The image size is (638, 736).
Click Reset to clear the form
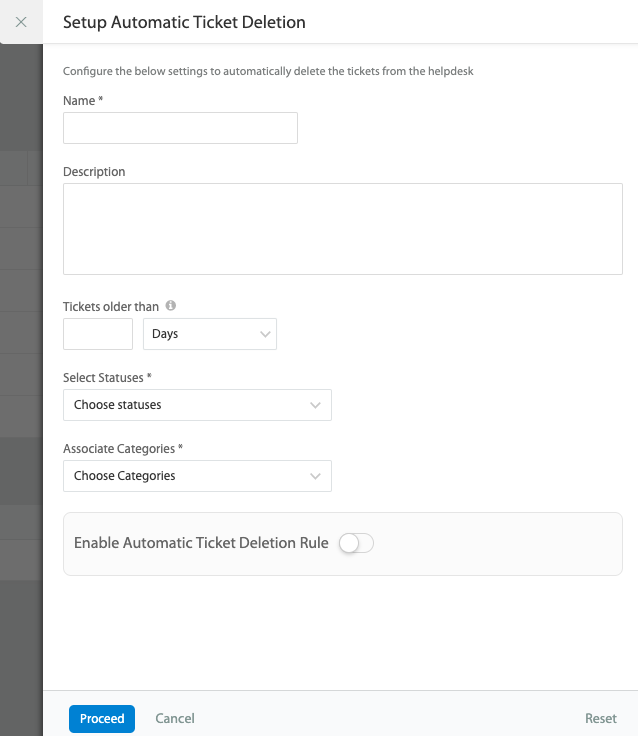(601, 718)
